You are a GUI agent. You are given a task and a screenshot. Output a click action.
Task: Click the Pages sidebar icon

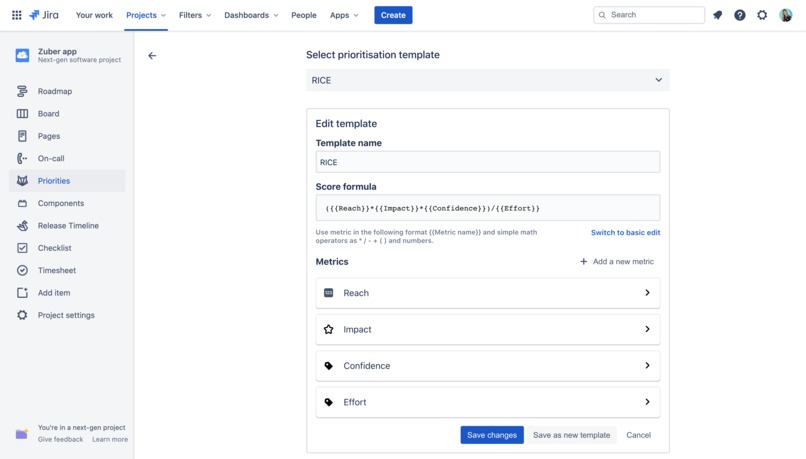[22, 136]
